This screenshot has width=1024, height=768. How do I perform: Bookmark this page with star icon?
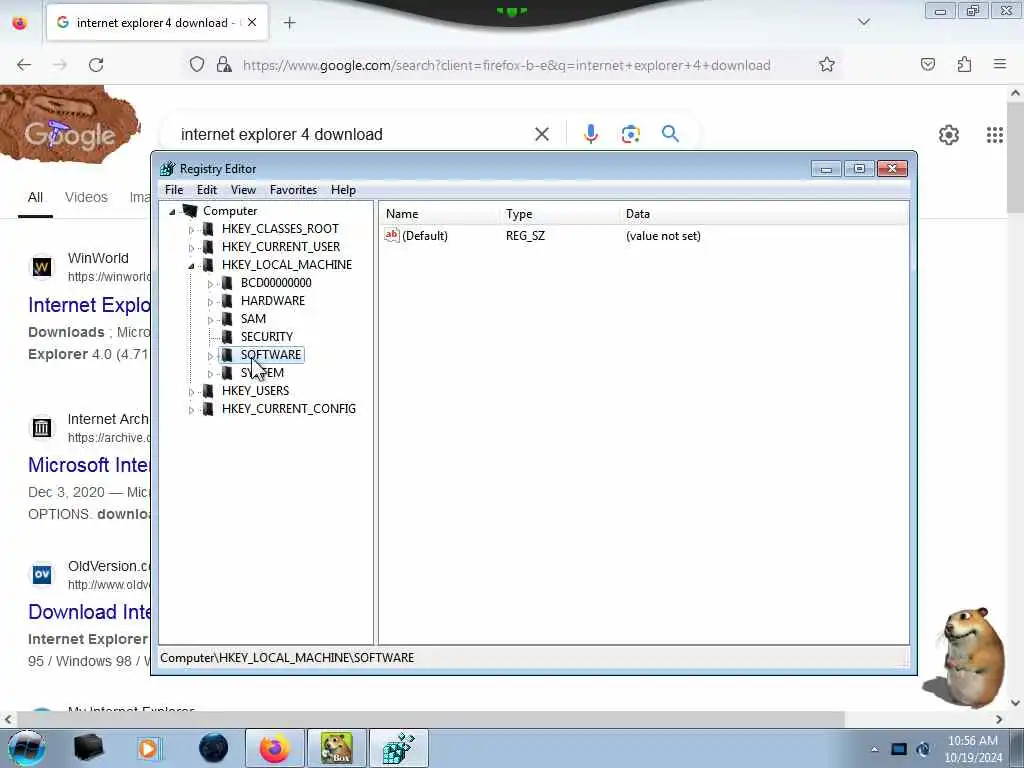coord(827,65)
